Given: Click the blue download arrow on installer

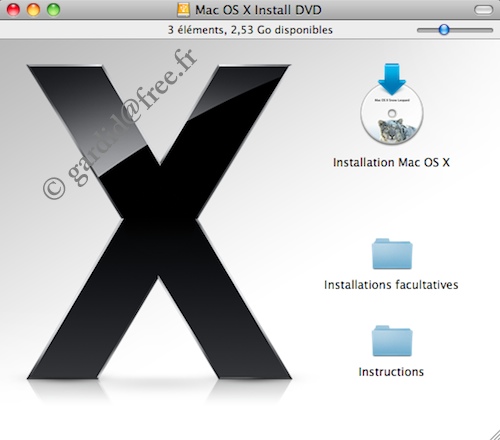Looking at the screenshot, I should click(x=392, y=79).
